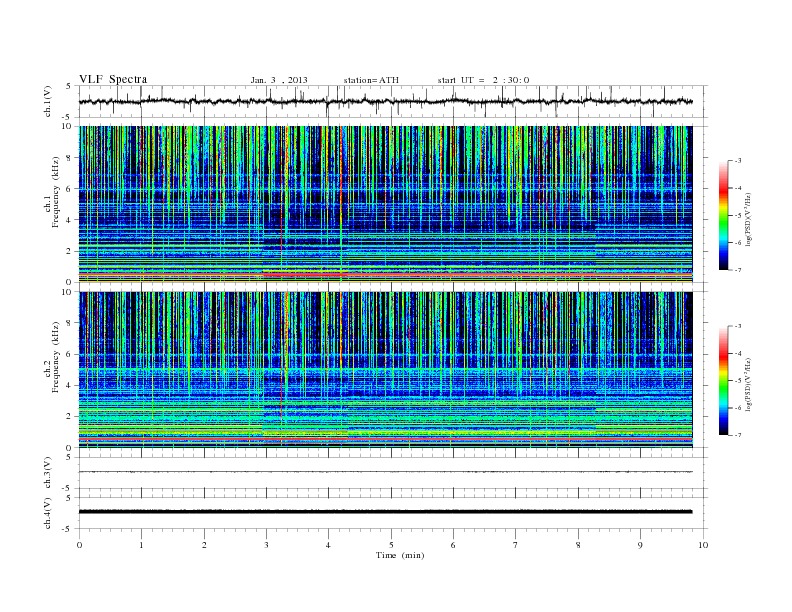Click the "4" minute tick label on time axis
This screenshot has width=792, height=612.
coord(328,545)
